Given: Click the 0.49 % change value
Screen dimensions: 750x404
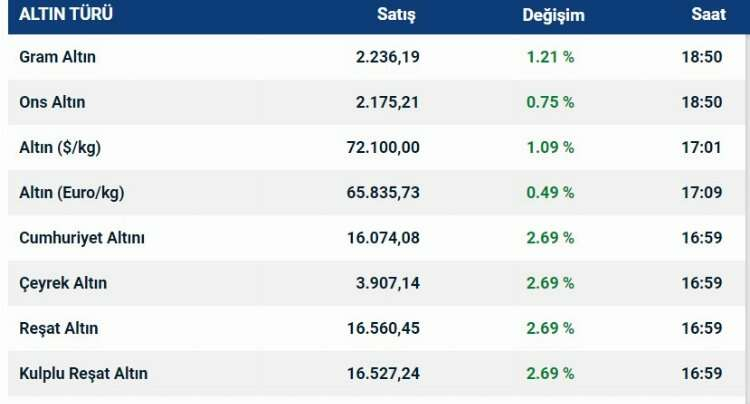Looking at the screenshot, I should coord(550,192).
